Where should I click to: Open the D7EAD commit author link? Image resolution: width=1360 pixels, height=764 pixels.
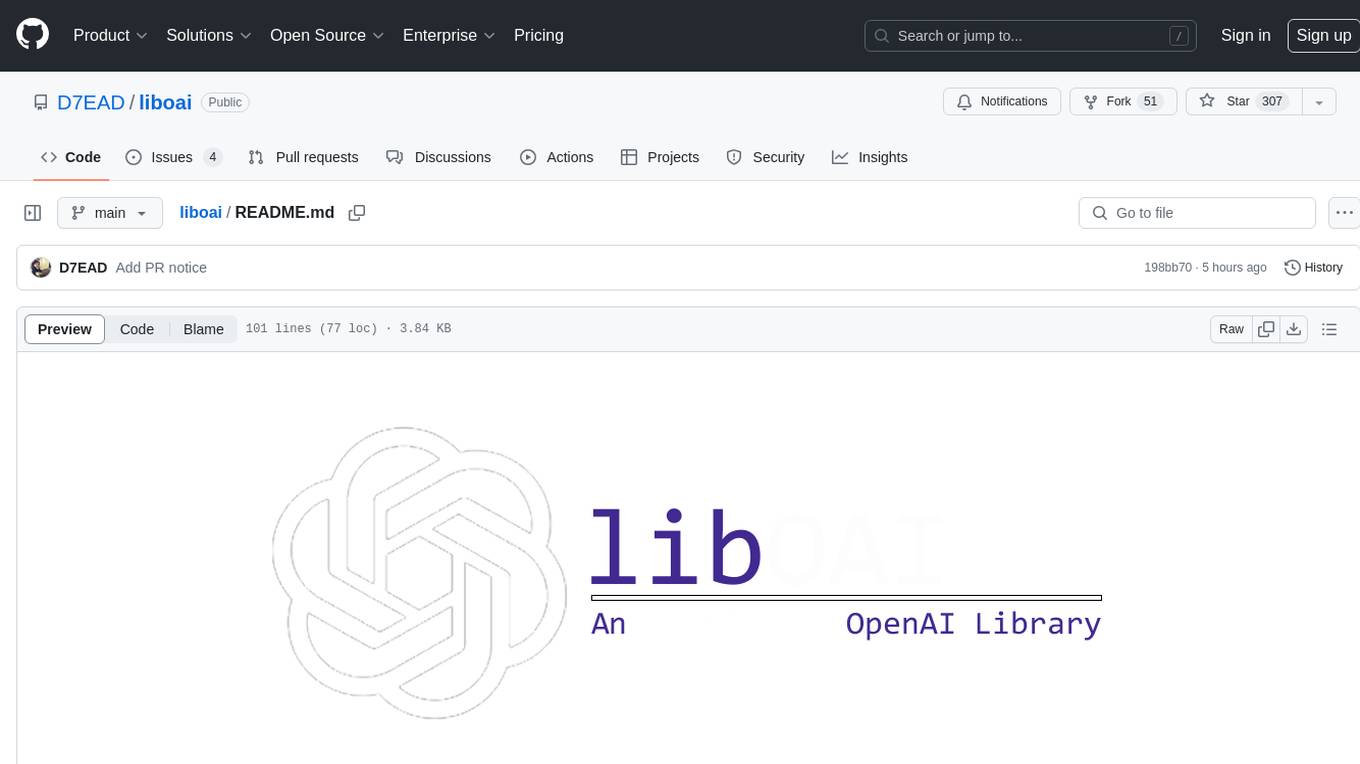[x=83, y=268]
